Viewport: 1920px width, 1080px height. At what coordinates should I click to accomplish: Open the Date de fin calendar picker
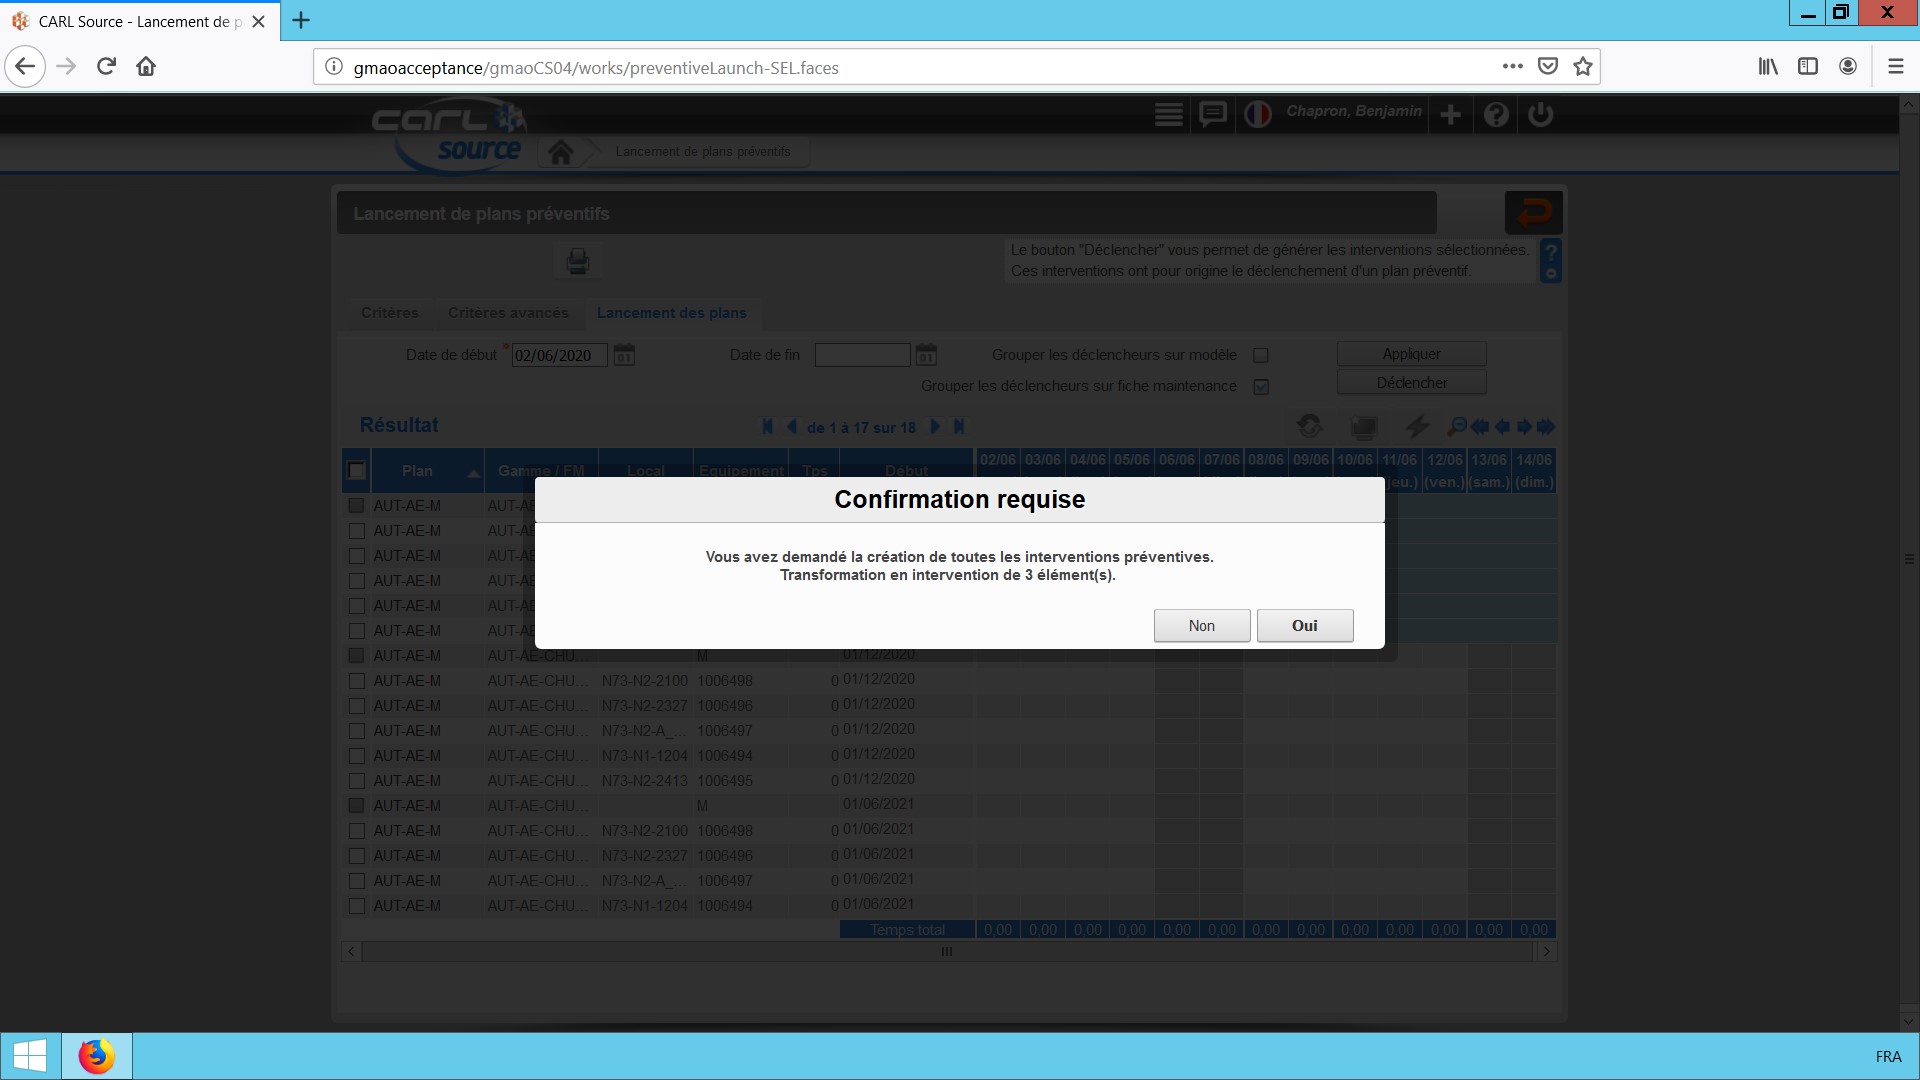(926, 356)
